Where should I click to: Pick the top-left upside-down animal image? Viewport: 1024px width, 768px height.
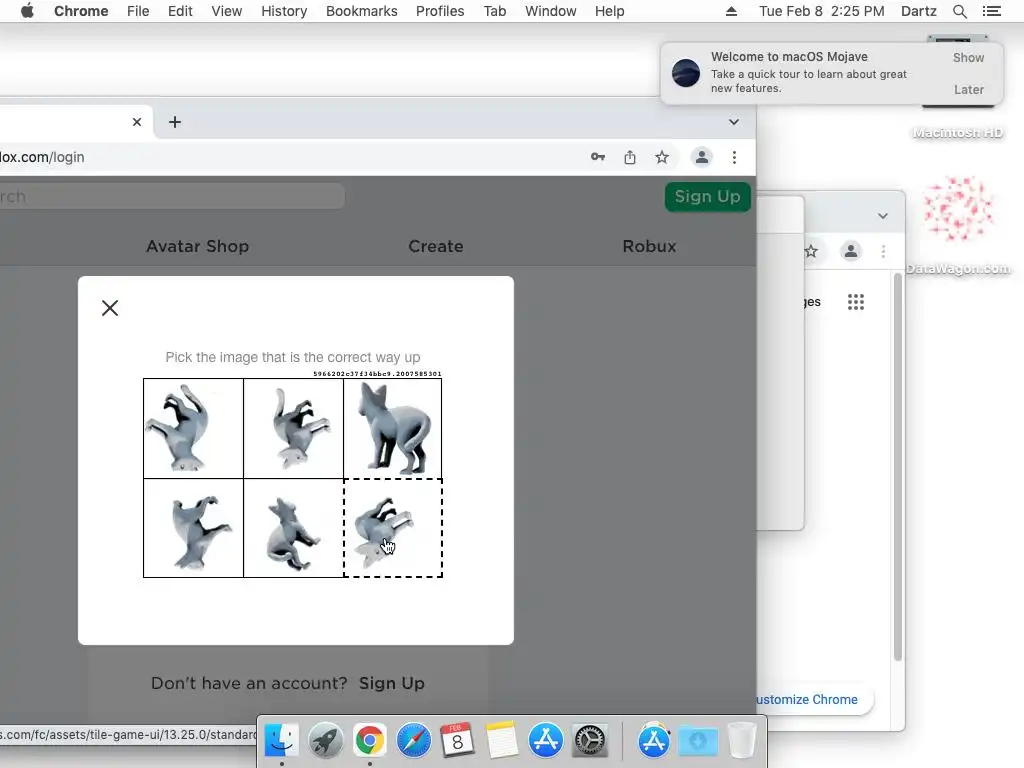tap(193, 428)
